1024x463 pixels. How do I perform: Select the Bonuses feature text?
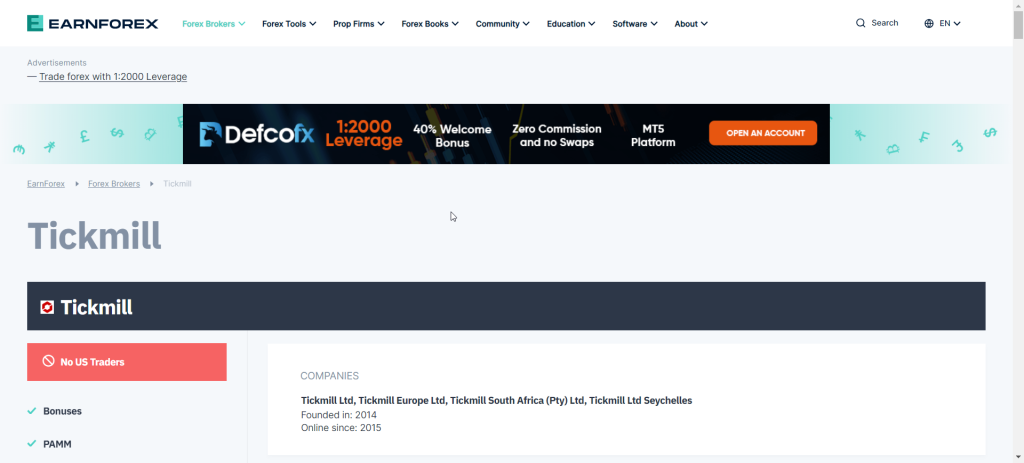coord(63,411)
